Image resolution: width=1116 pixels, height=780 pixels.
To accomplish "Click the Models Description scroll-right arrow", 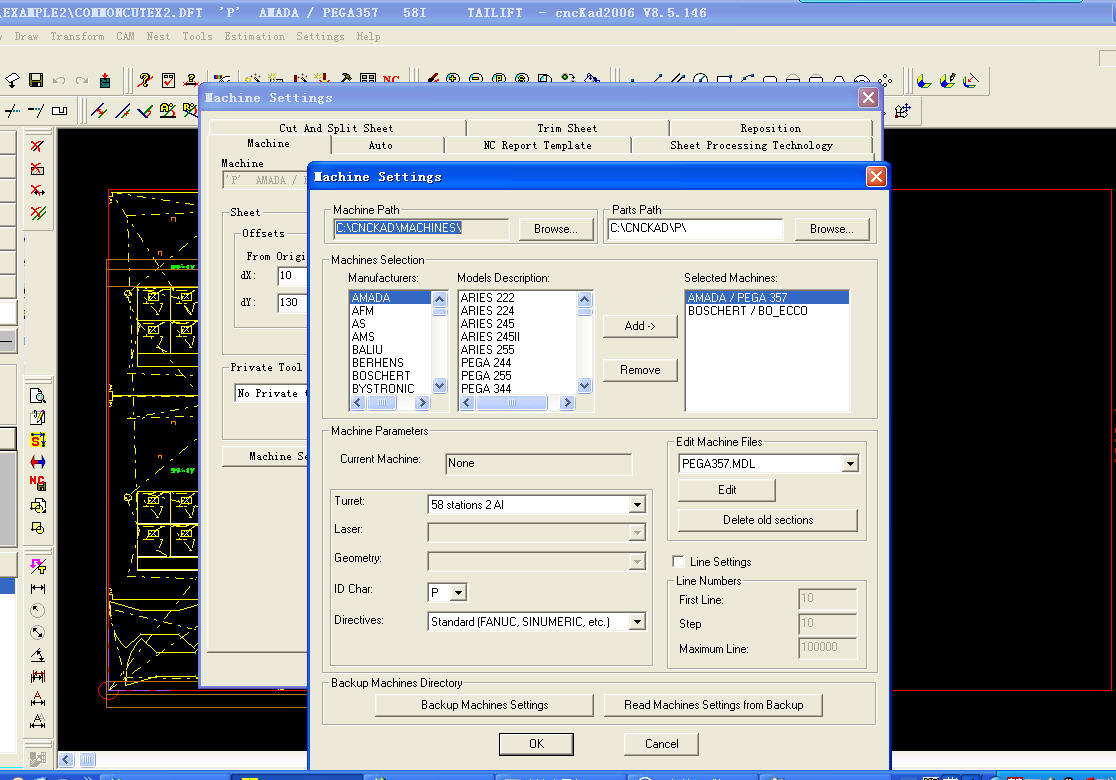I will (567, 403).
